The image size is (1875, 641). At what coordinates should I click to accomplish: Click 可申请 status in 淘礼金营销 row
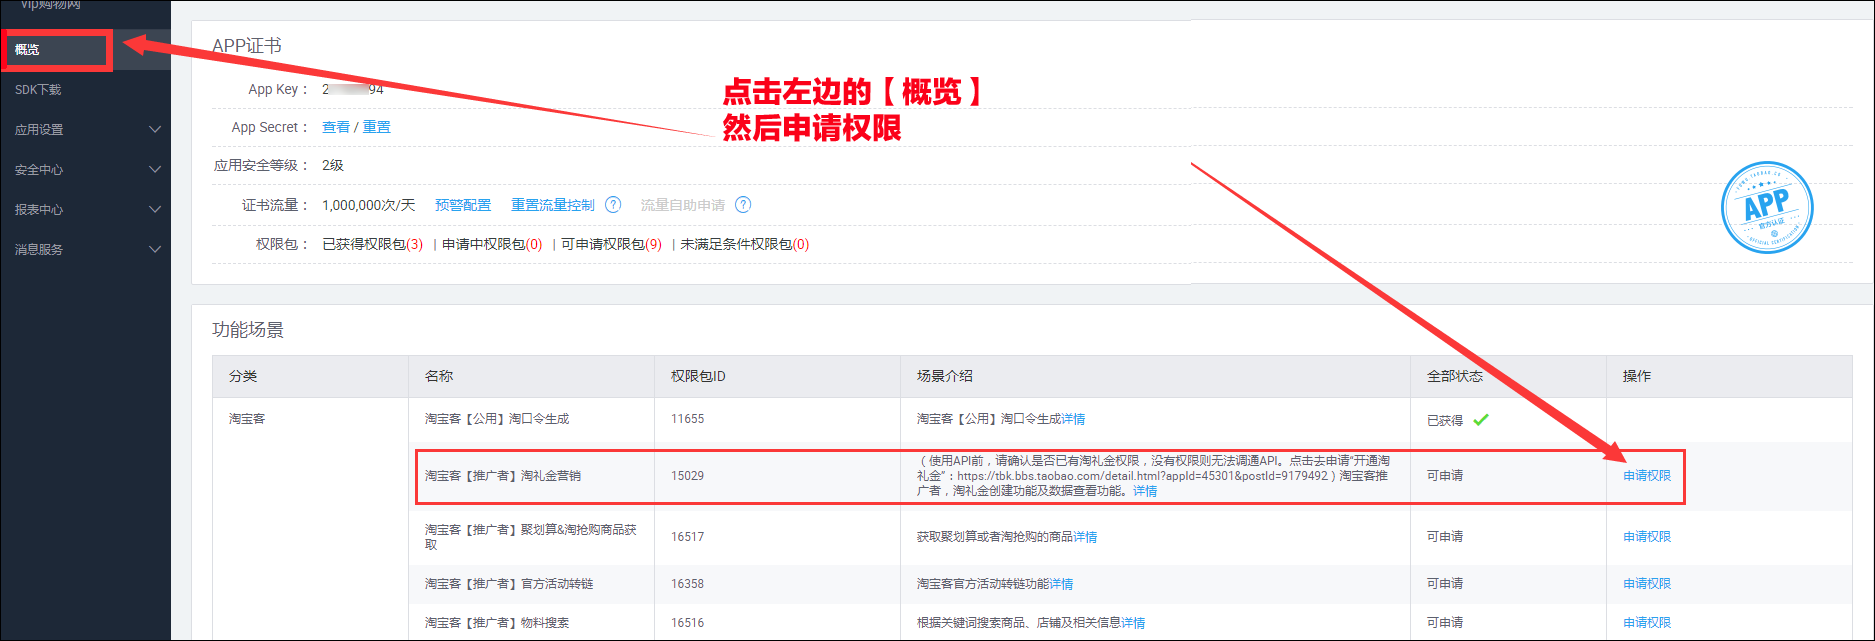point(1445,476)
